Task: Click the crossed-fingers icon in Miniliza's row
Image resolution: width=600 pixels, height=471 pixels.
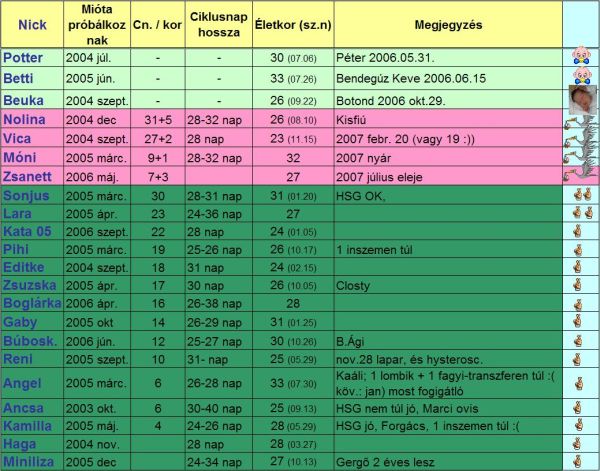Action: (x=579, y=461)
